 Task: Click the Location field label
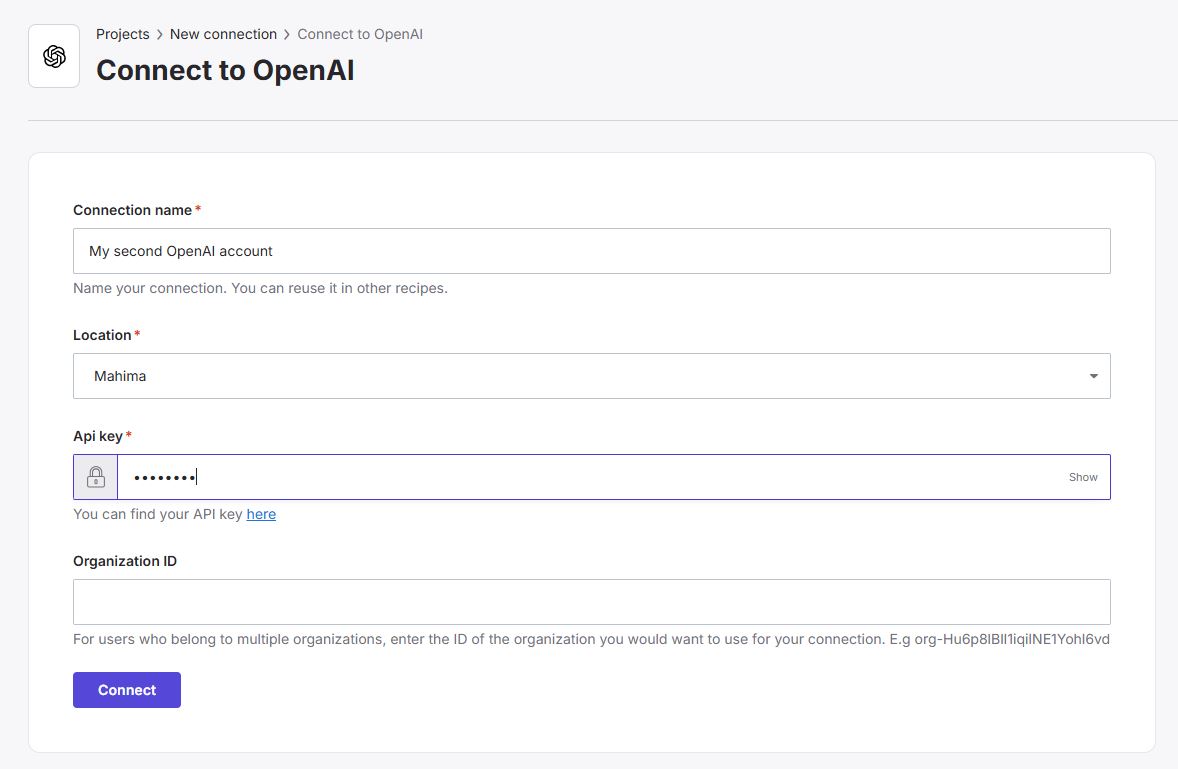tap(102, 335)
